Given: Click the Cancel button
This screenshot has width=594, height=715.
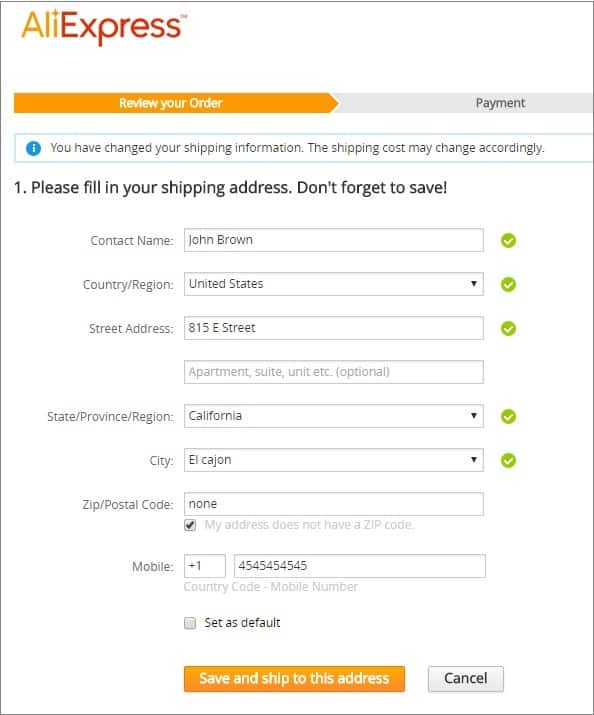Looking at the screenshot, I should coord(465,679).
